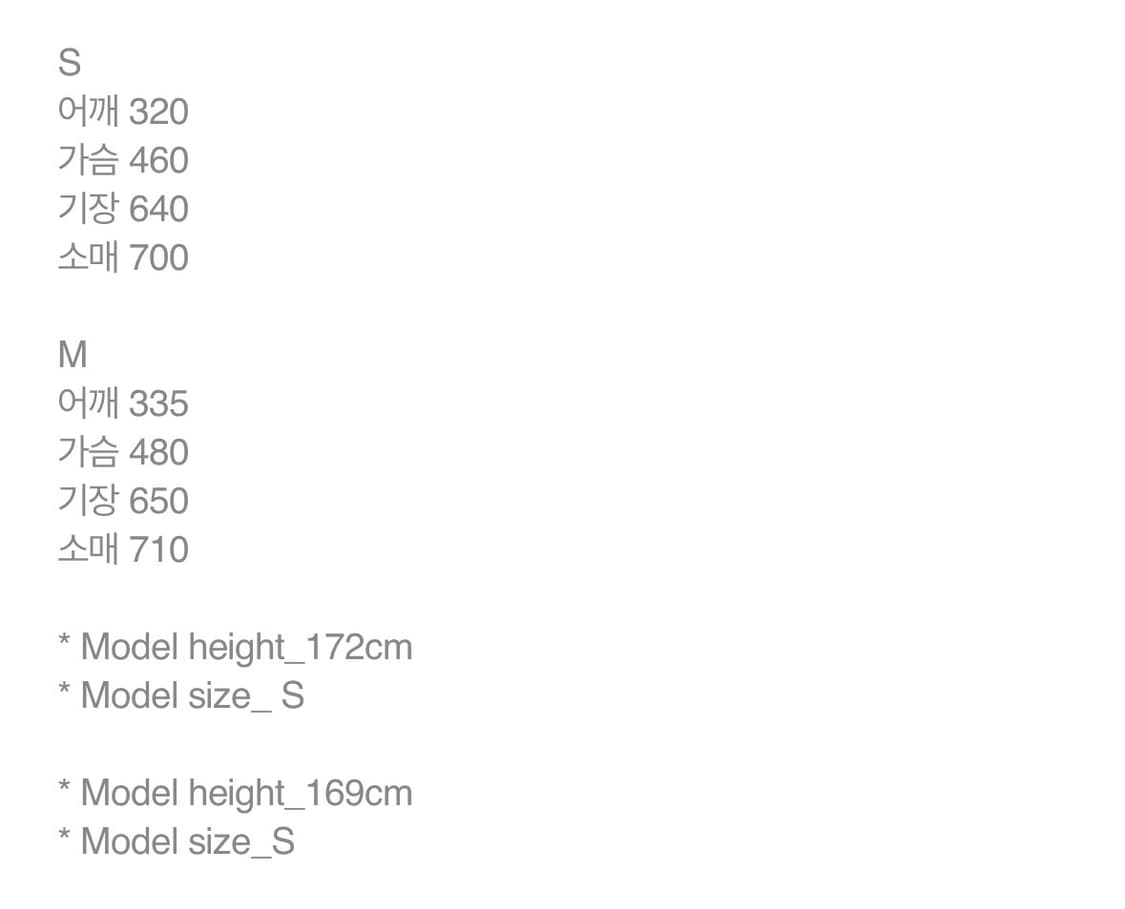This screenshot has width=1125, height=909.
Task: Click the 기장 label beside 640
Action: [x=88, y=209]
